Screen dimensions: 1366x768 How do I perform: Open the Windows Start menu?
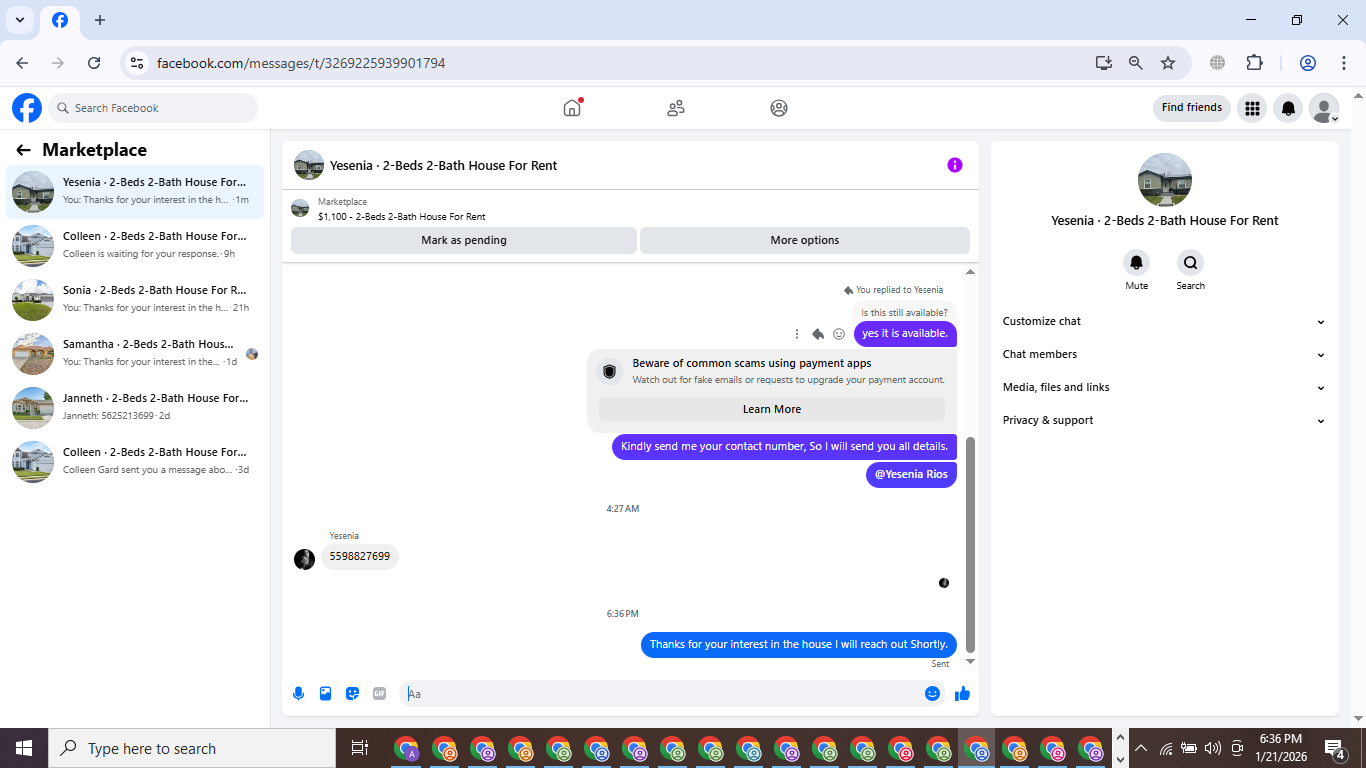click(x=24, y=748)
